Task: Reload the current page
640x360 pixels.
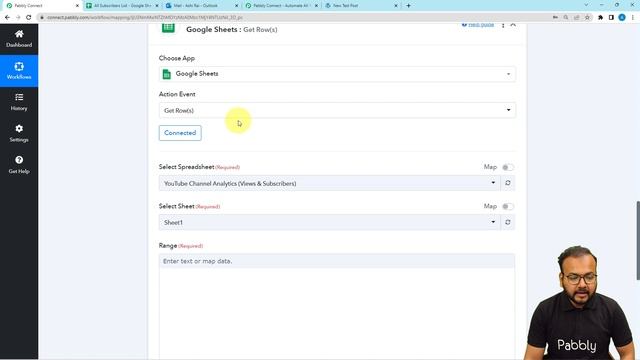Action: point(29,18)
